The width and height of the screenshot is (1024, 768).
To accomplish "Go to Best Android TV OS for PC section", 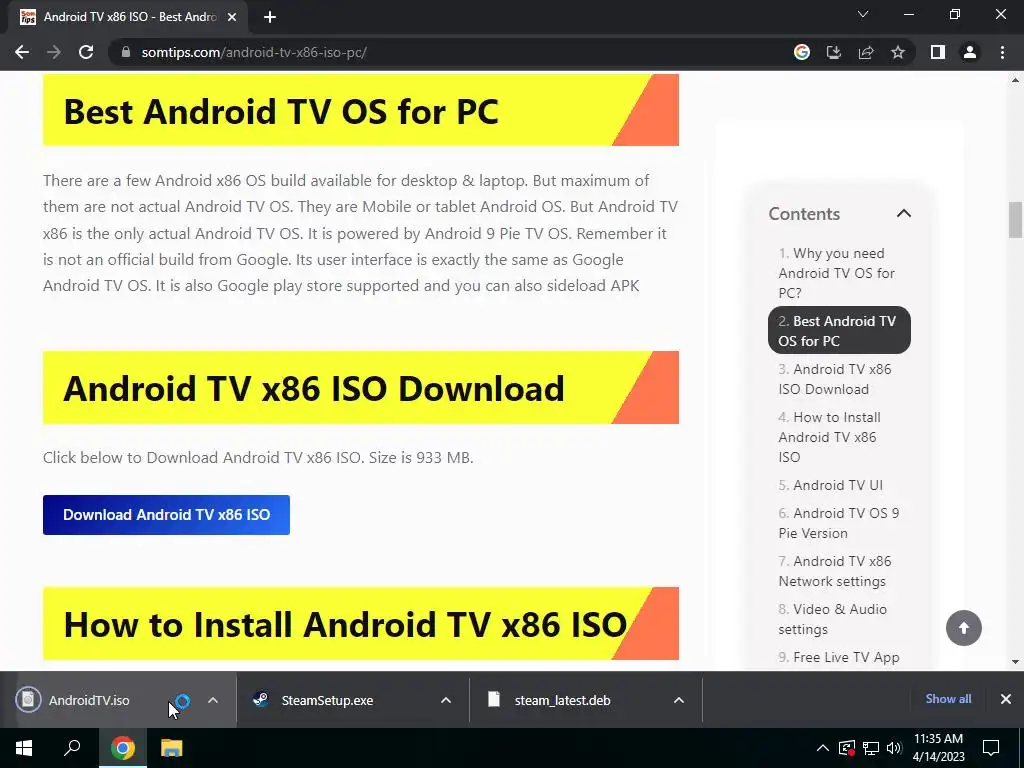I will coord(839,330).
